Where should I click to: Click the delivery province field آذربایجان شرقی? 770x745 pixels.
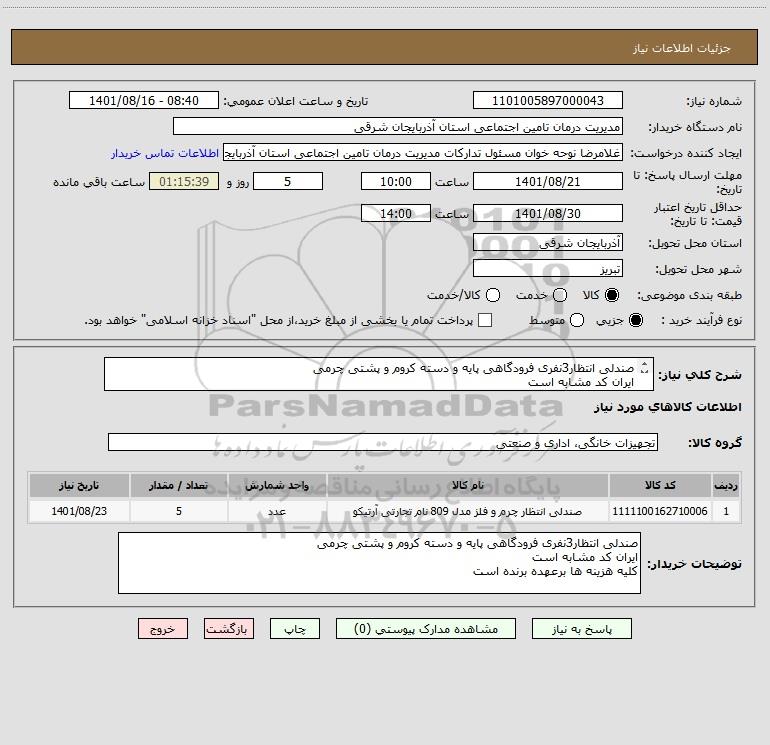point(548,243)
